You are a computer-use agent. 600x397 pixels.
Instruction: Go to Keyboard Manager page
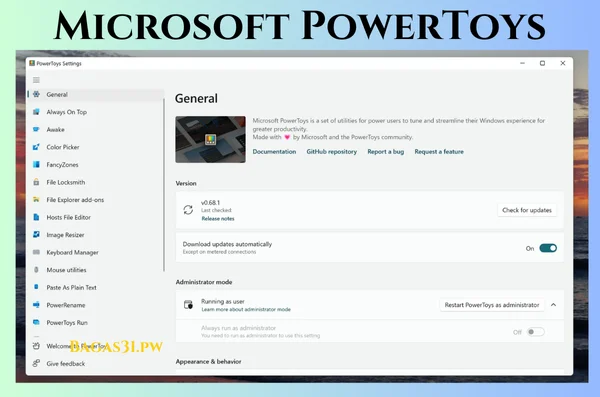tap(96, 252)
